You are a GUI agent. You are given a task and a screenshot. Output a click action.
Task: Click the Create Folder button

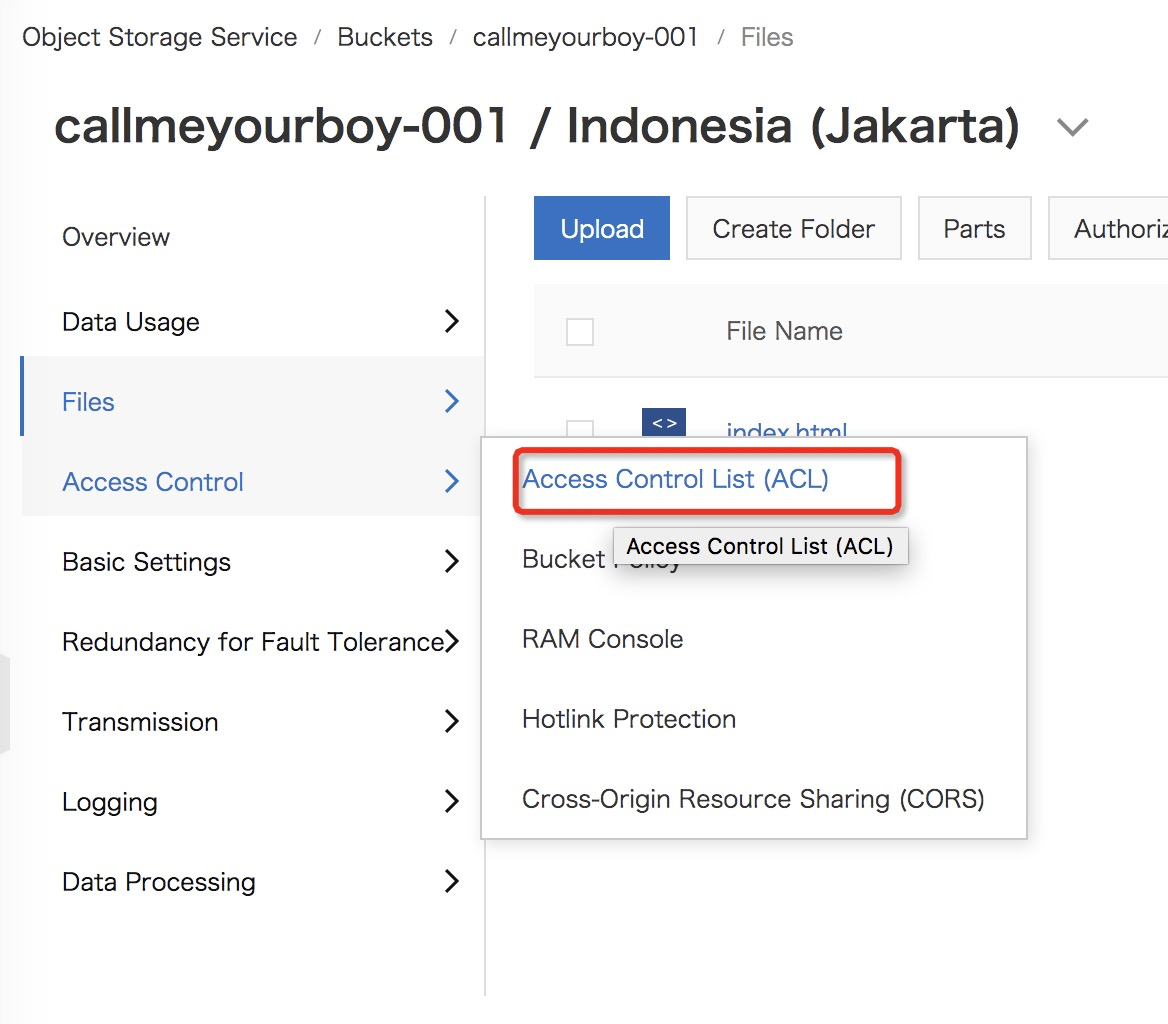coord(793,229)
